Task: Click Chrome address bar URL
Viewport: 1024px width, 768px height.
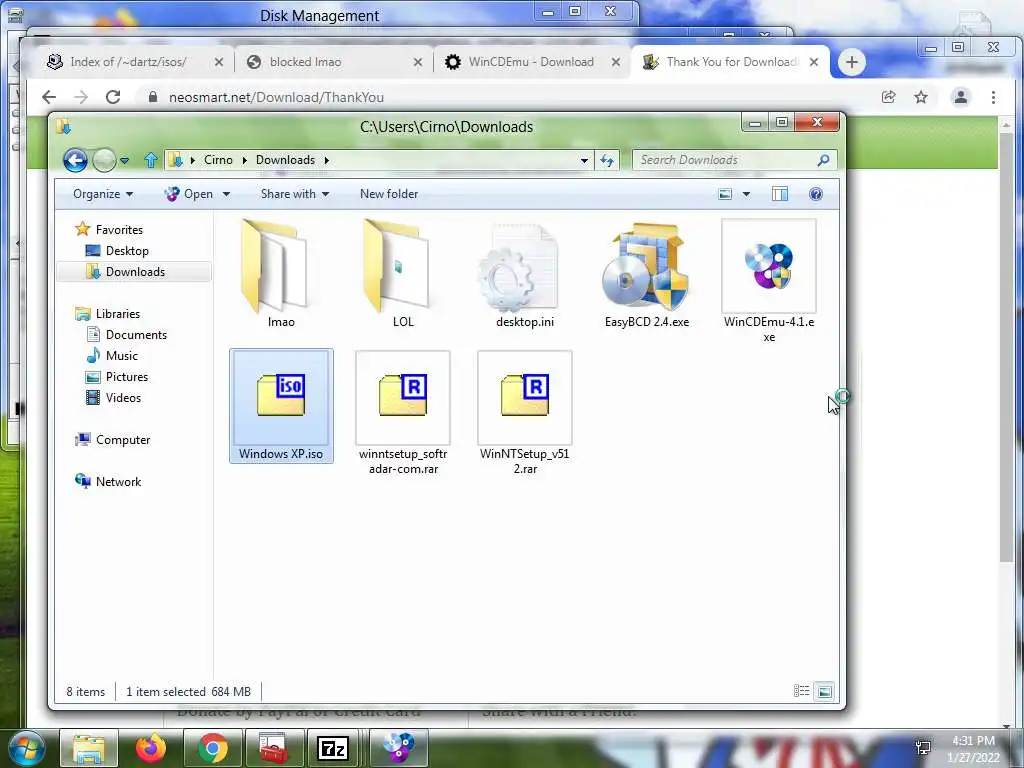Action: 276,97
